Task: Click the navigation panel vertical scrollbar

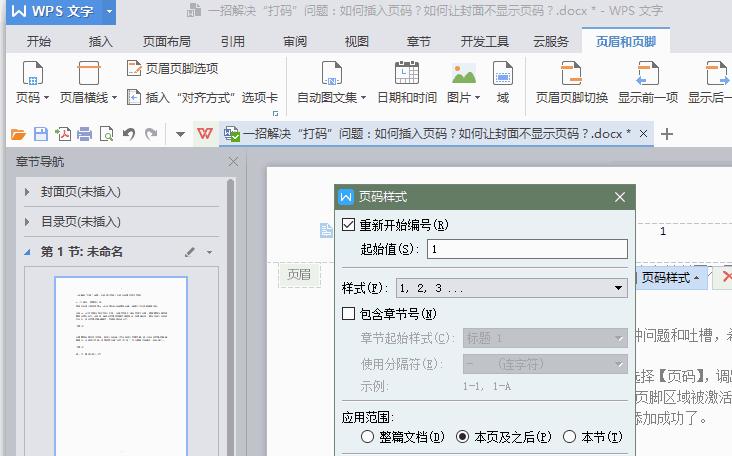Action: pyautogui.click(x=230, y=317)
